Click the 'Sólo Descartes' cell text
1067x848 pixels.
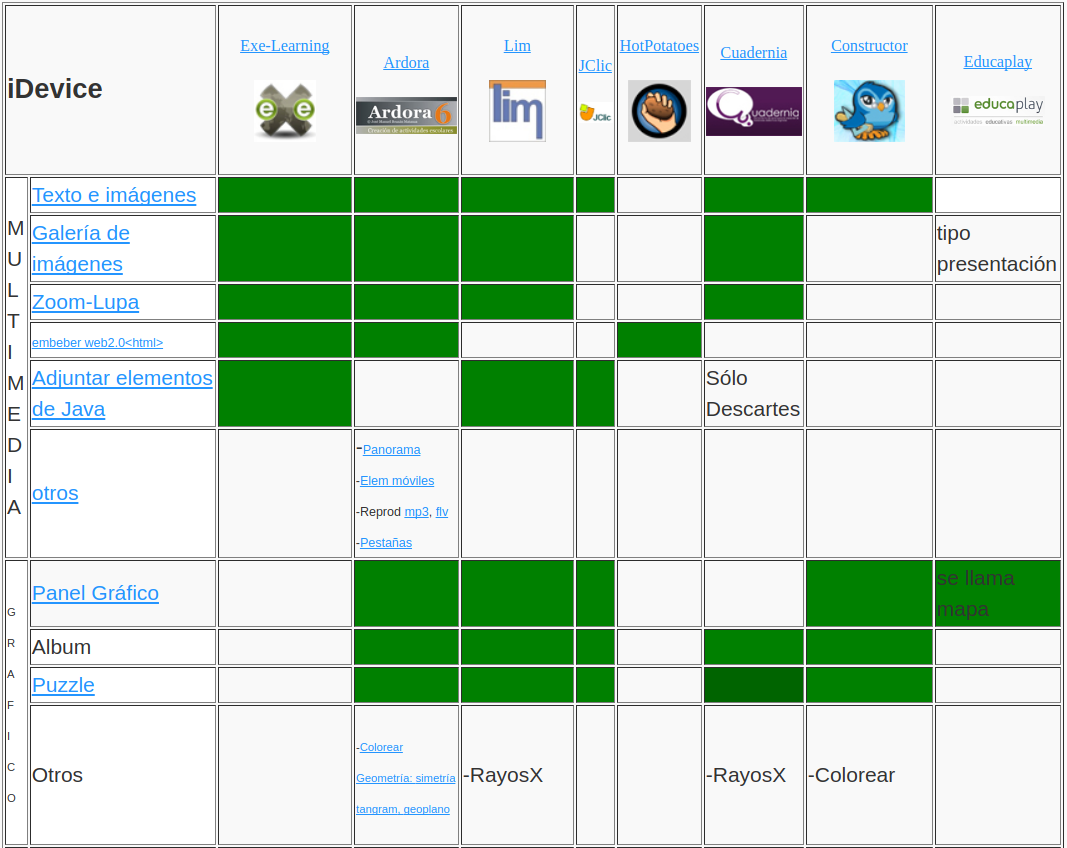[753, 393]
